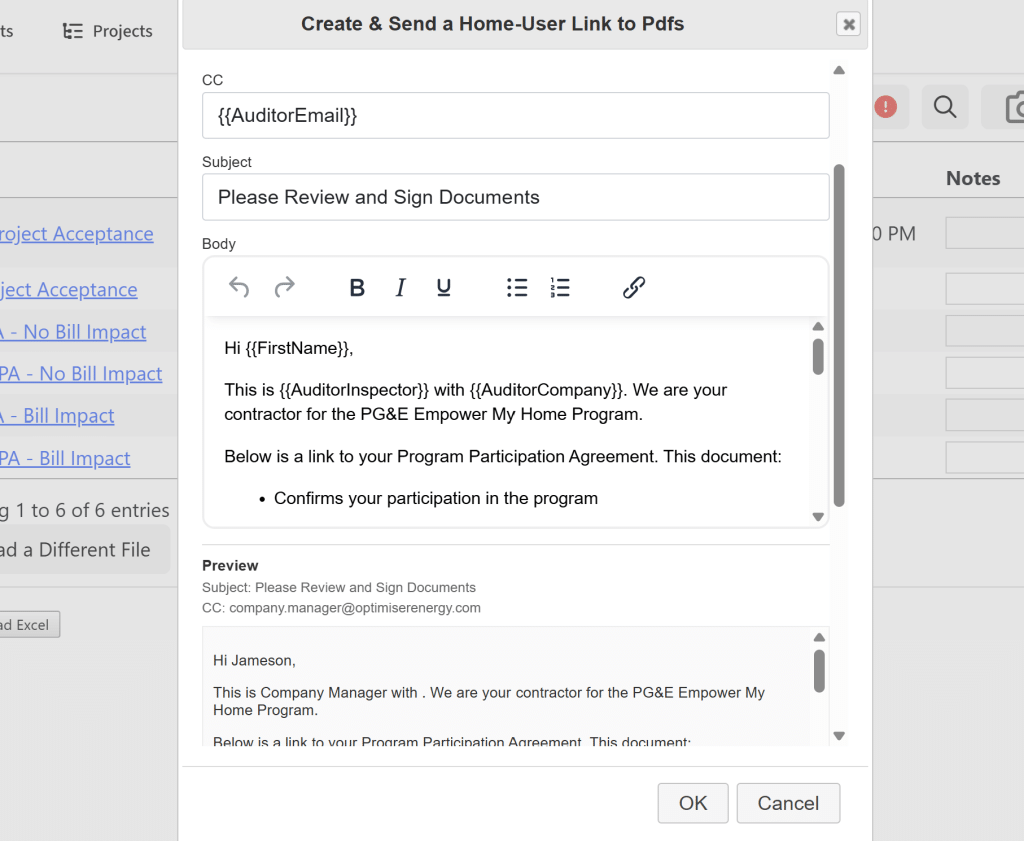
Task: Toggle italic formatting
Action: pyautogui.click(x=400, y=287)
